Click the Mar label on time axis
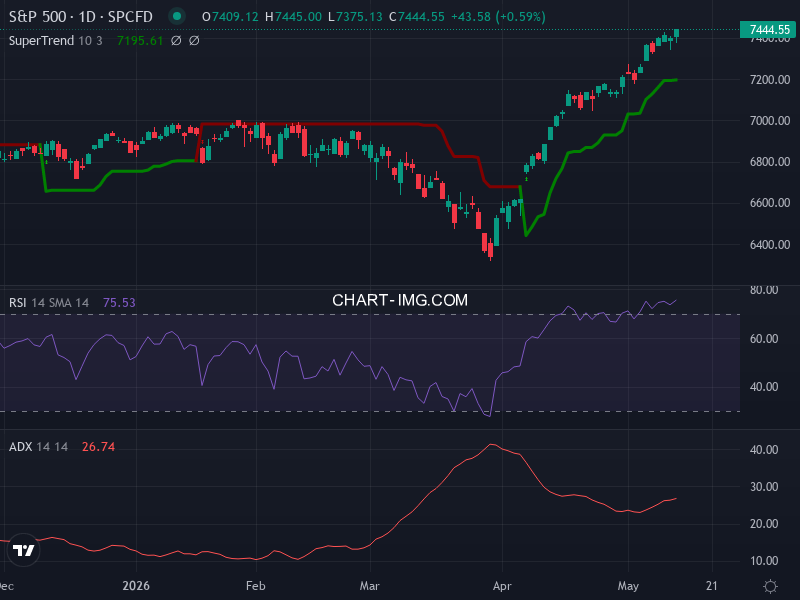 tap(369, 586)
